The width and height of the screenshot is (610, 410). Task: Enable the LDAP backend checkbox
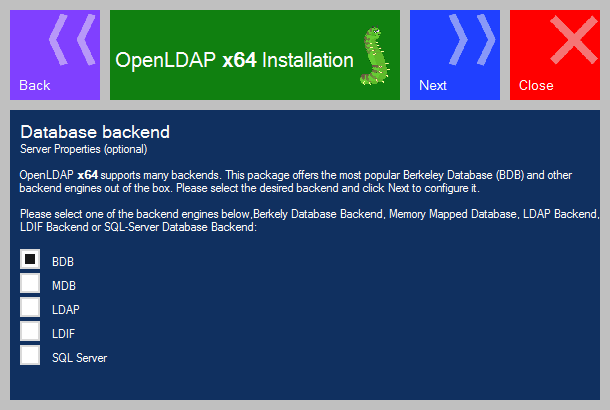[x=30, y=307]
